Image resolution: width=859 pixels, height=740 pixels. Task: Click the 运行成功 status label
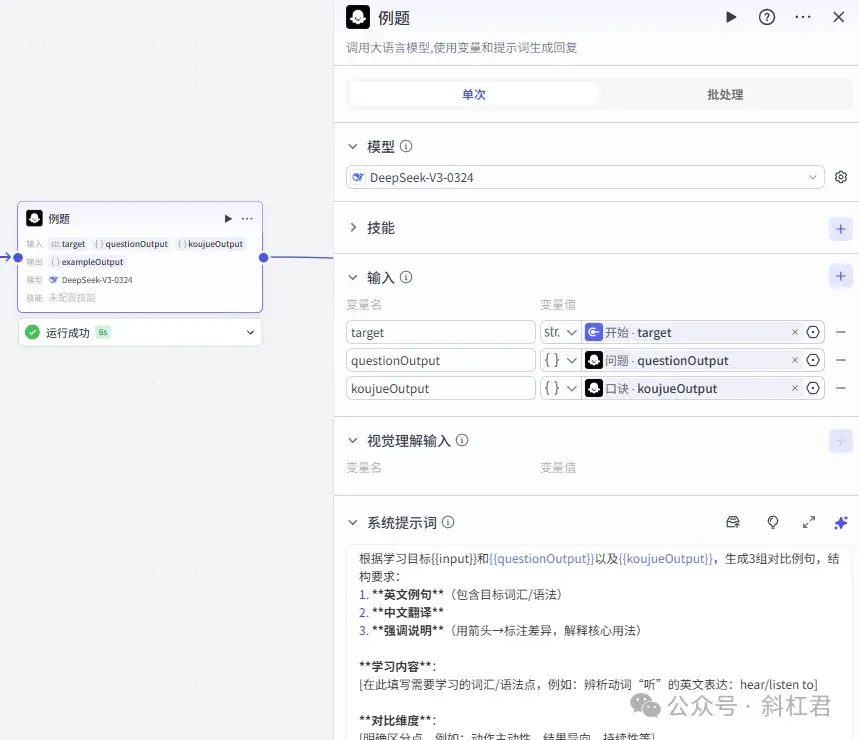67,332
